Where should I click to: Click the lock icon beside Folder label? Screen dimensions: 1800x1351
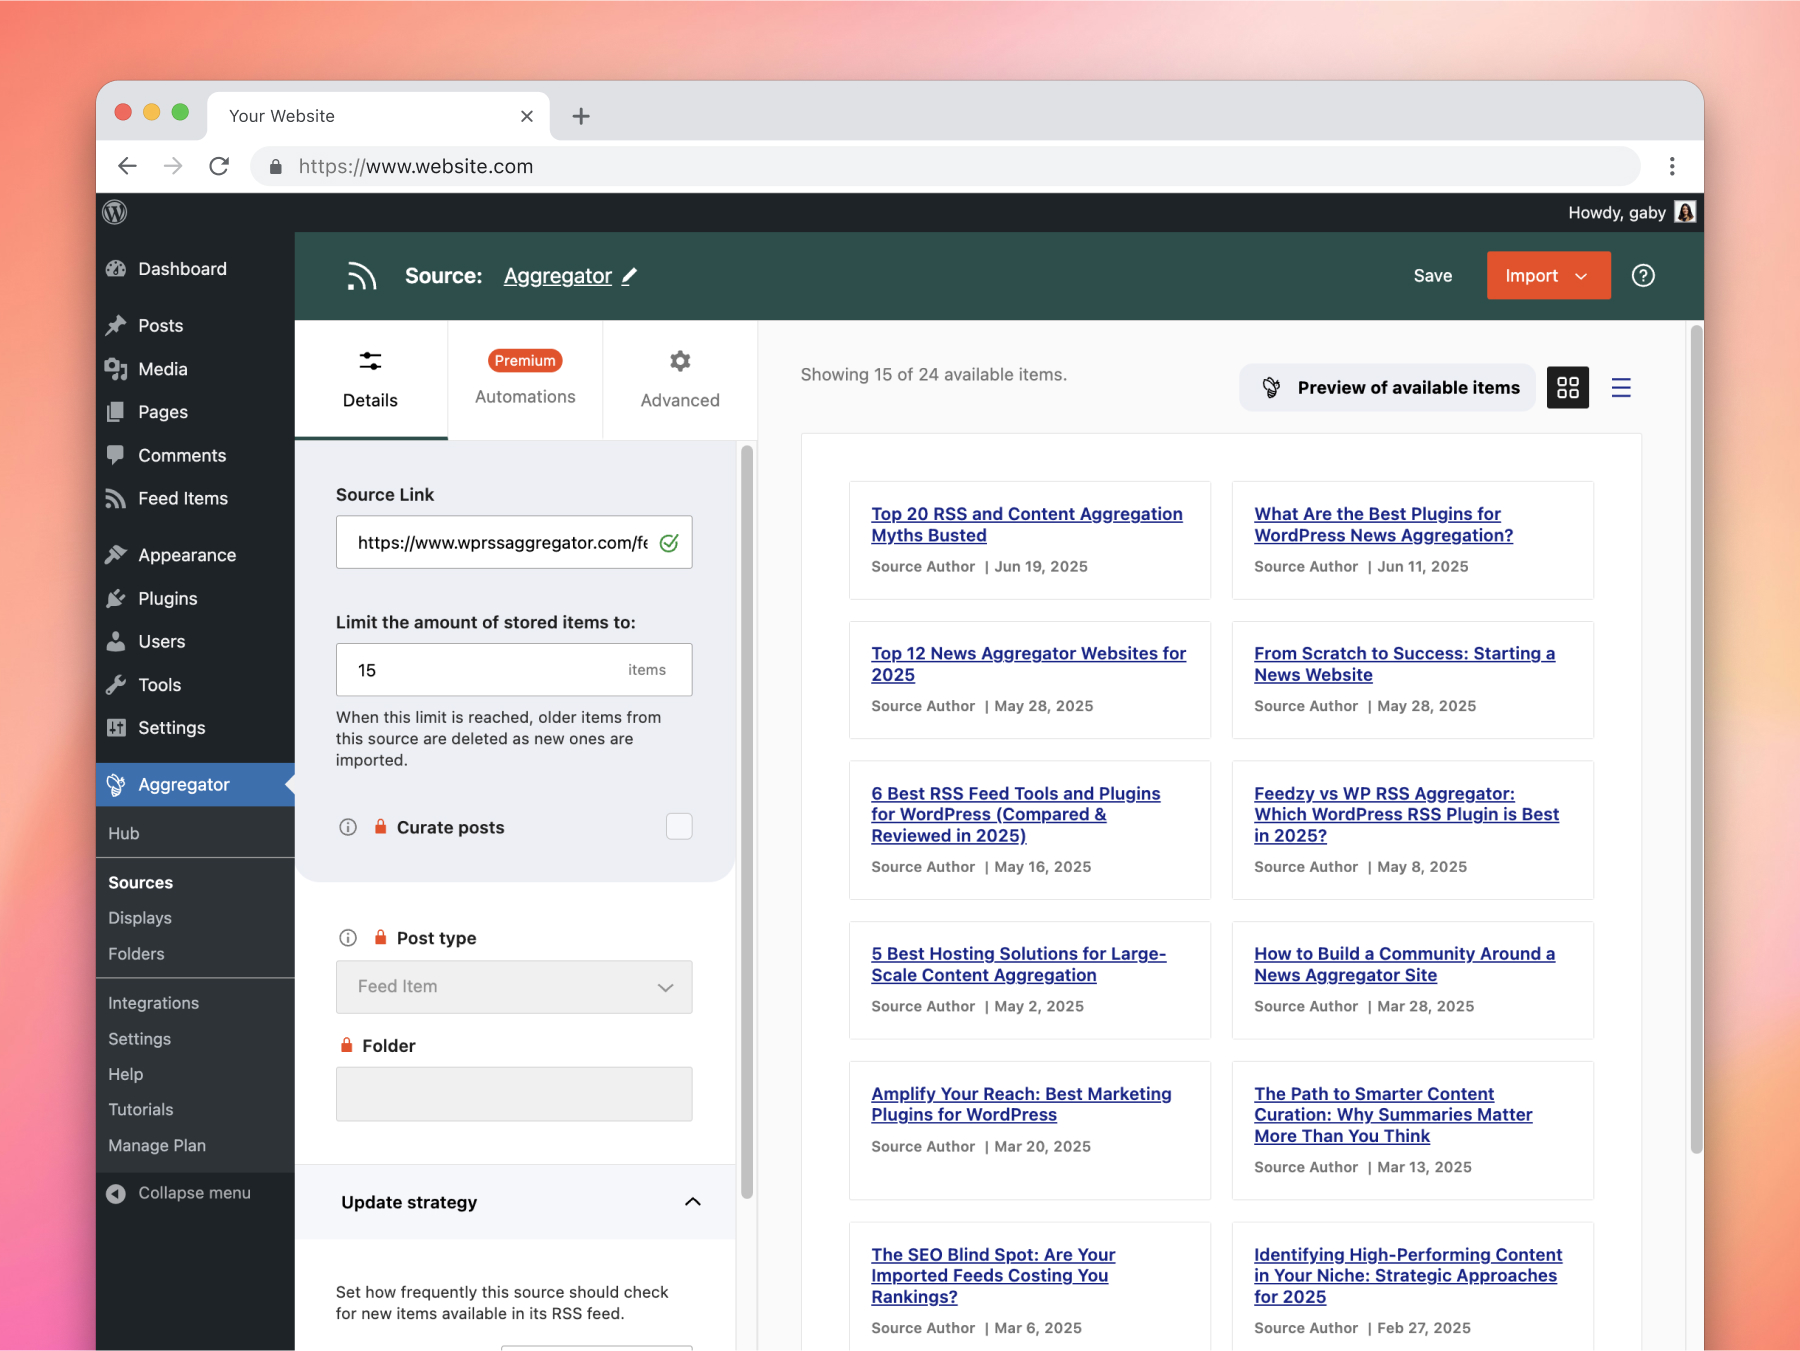[347, 1045]
